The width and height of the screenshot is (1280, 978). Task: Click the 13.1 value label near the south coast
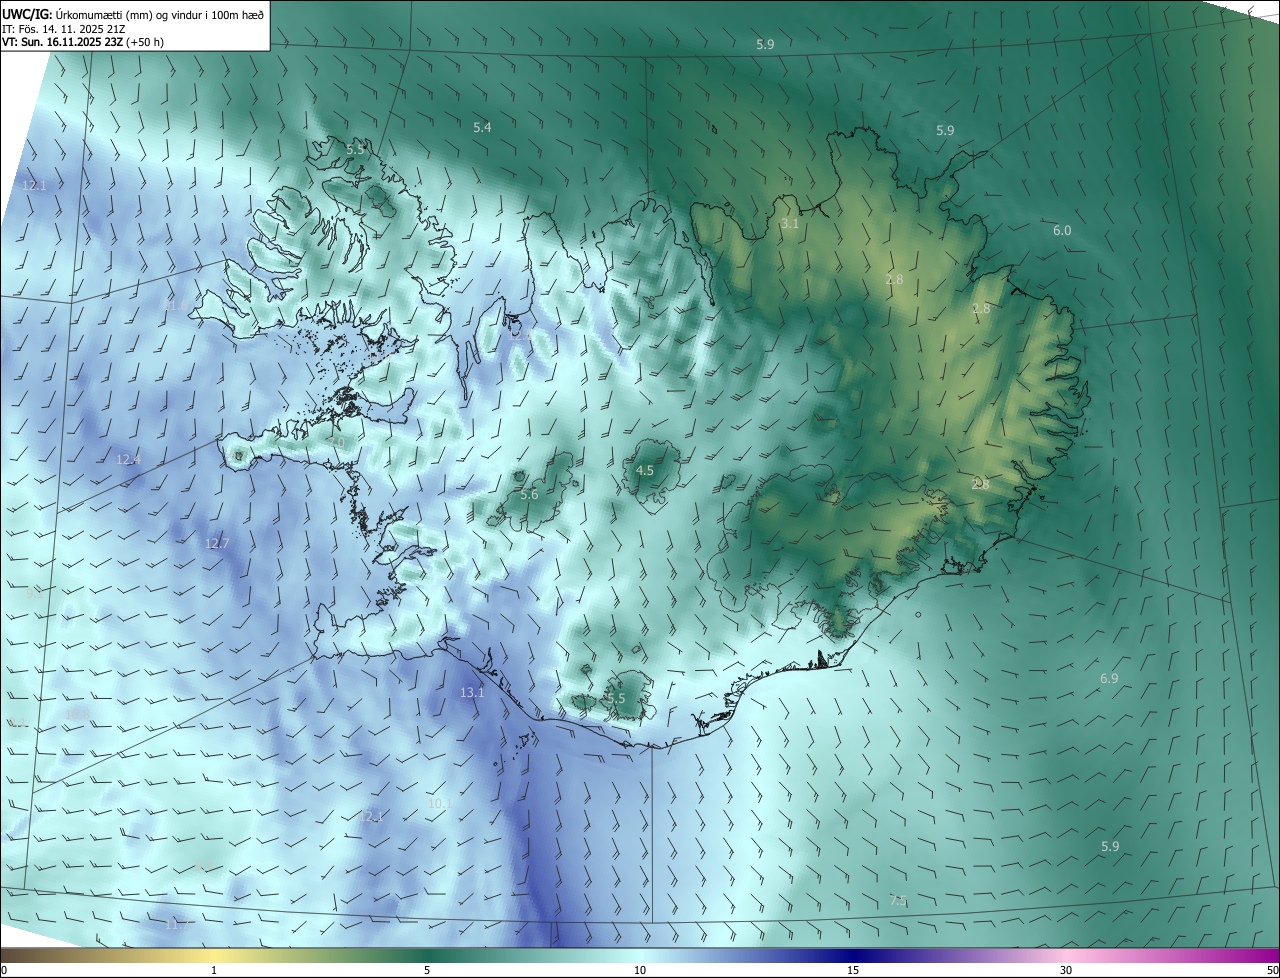472,692
